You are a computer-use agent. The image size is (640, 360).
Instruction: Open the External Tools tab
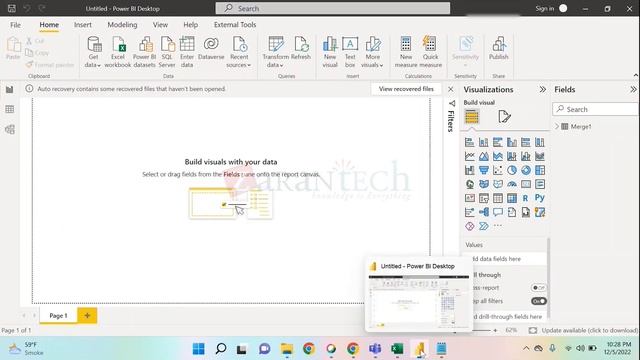click(x=235, y=25)
